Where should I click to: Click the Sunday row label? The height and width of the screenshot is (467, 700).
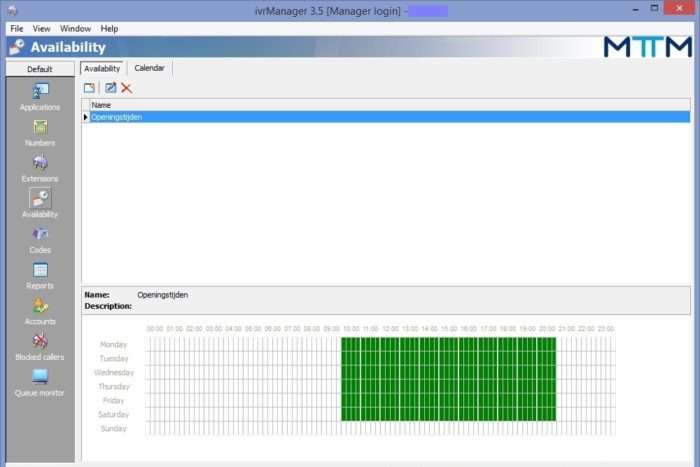113,429
